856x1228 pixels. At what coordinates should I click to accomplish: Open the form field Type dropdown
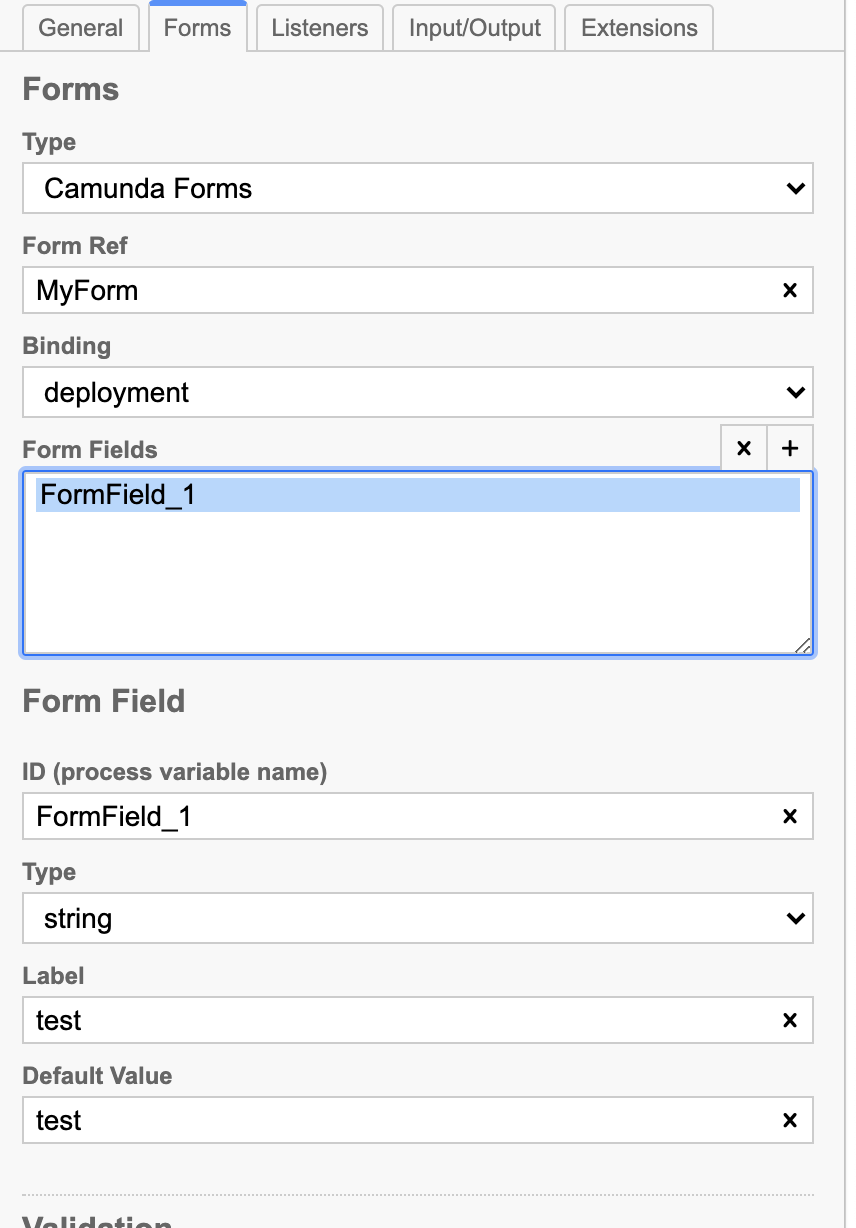tap(418, 919)
